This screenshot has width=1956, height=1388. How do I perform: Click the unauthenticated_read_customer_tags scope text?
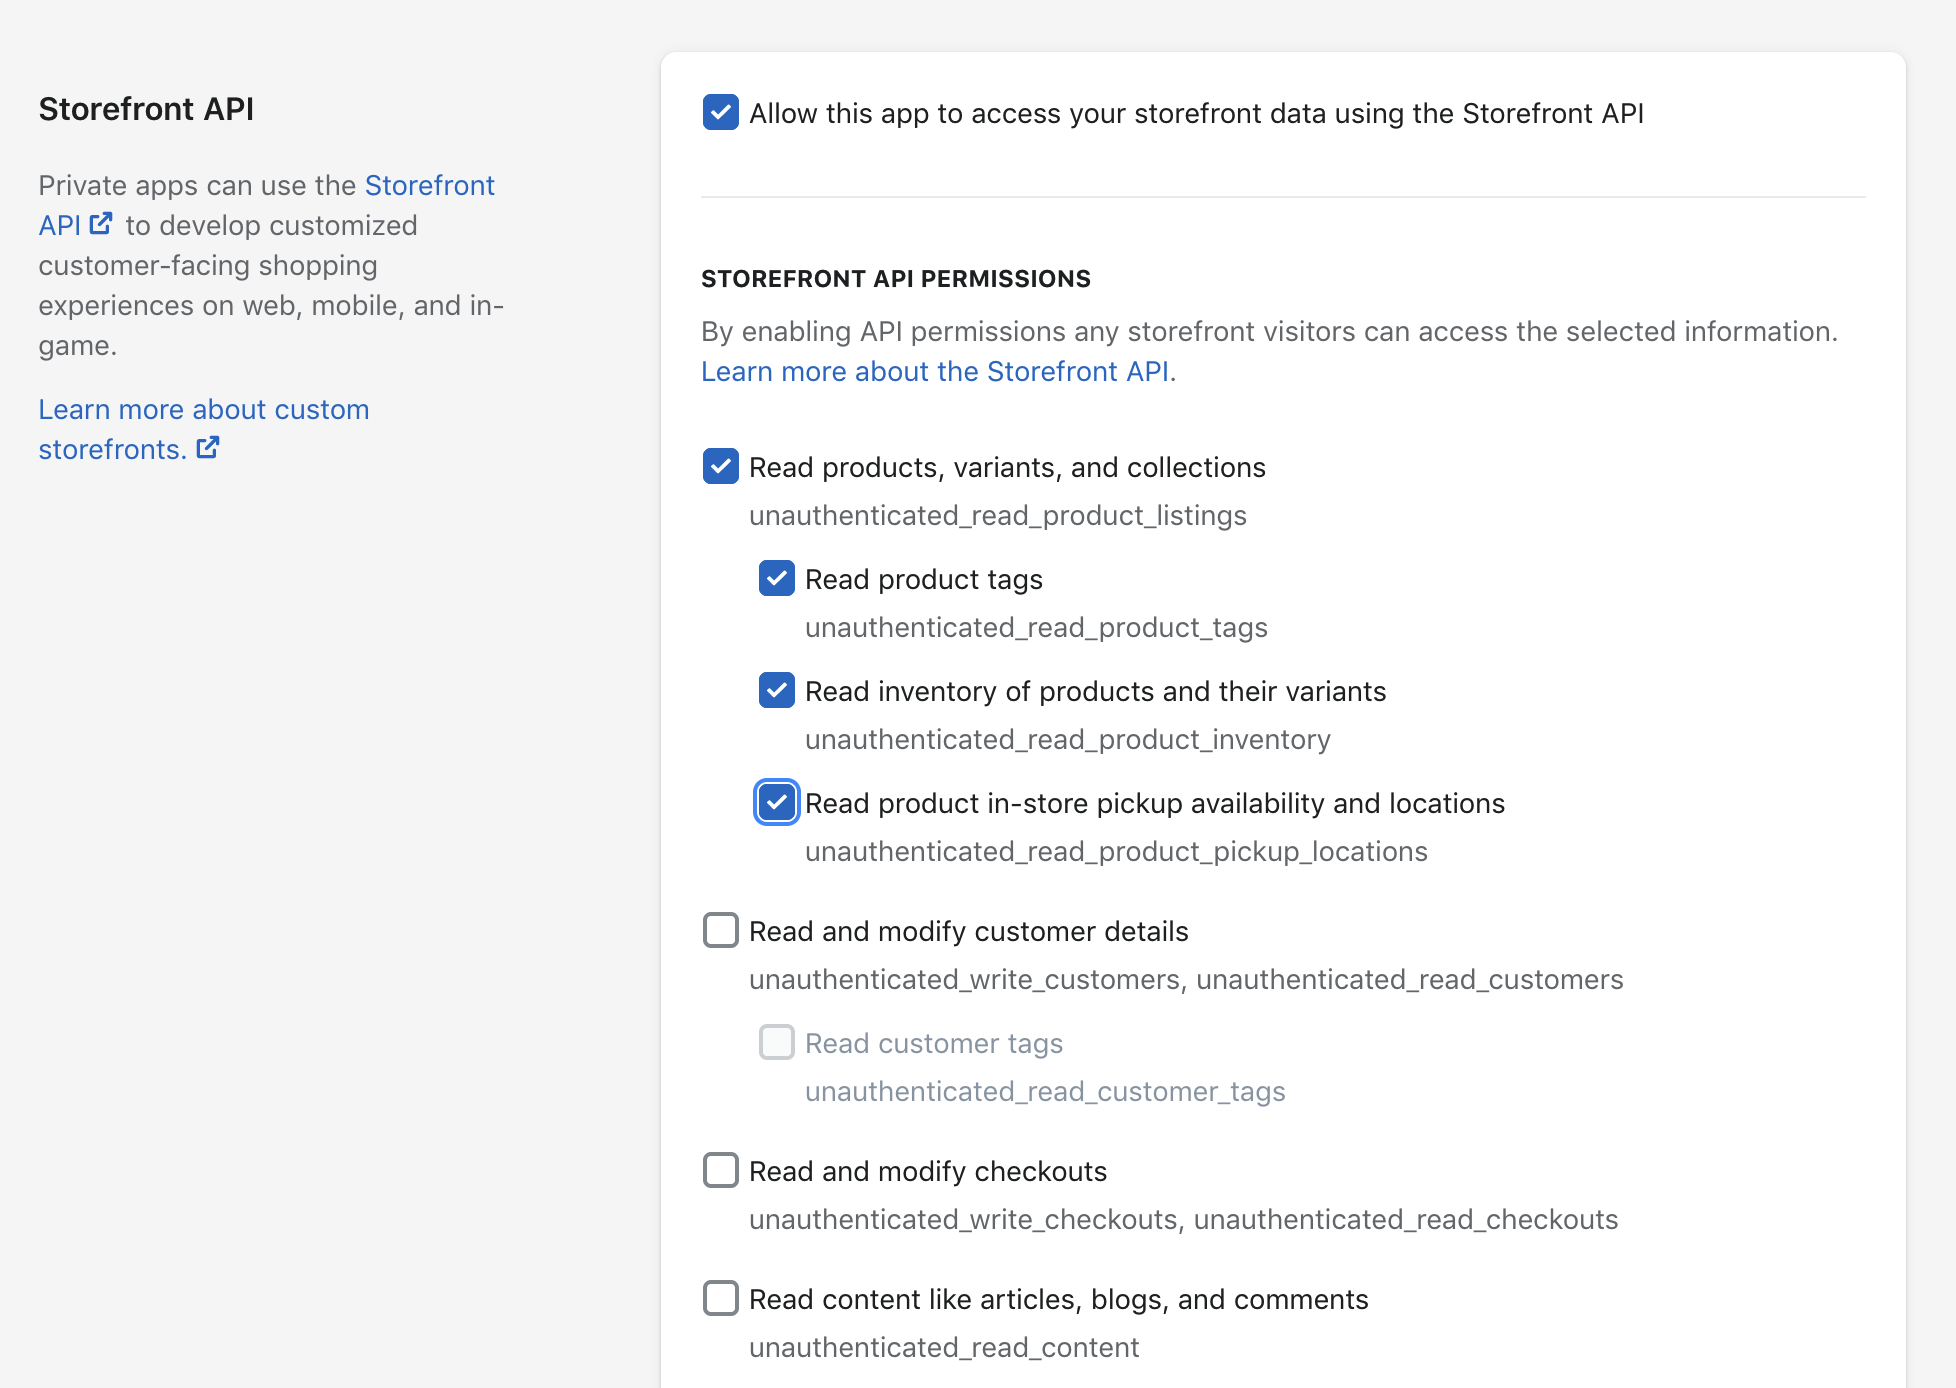click(1044, 1092)
